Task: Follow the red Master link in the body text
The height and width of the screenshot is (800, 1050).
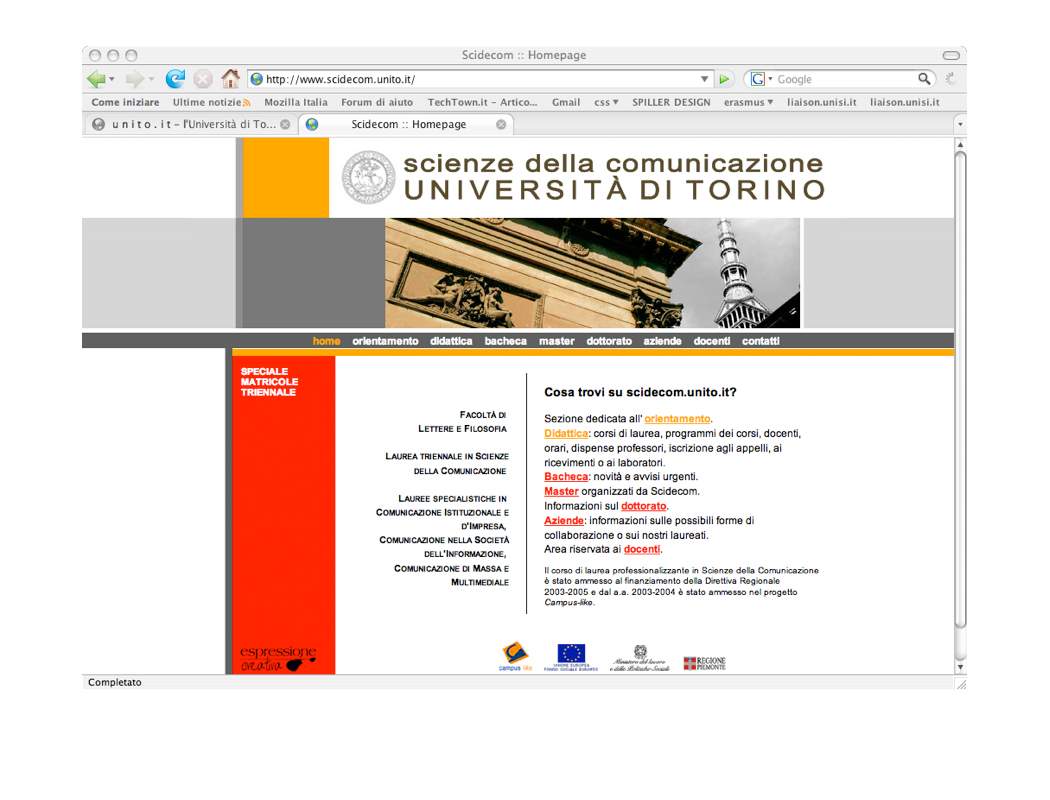Action: 561,491
